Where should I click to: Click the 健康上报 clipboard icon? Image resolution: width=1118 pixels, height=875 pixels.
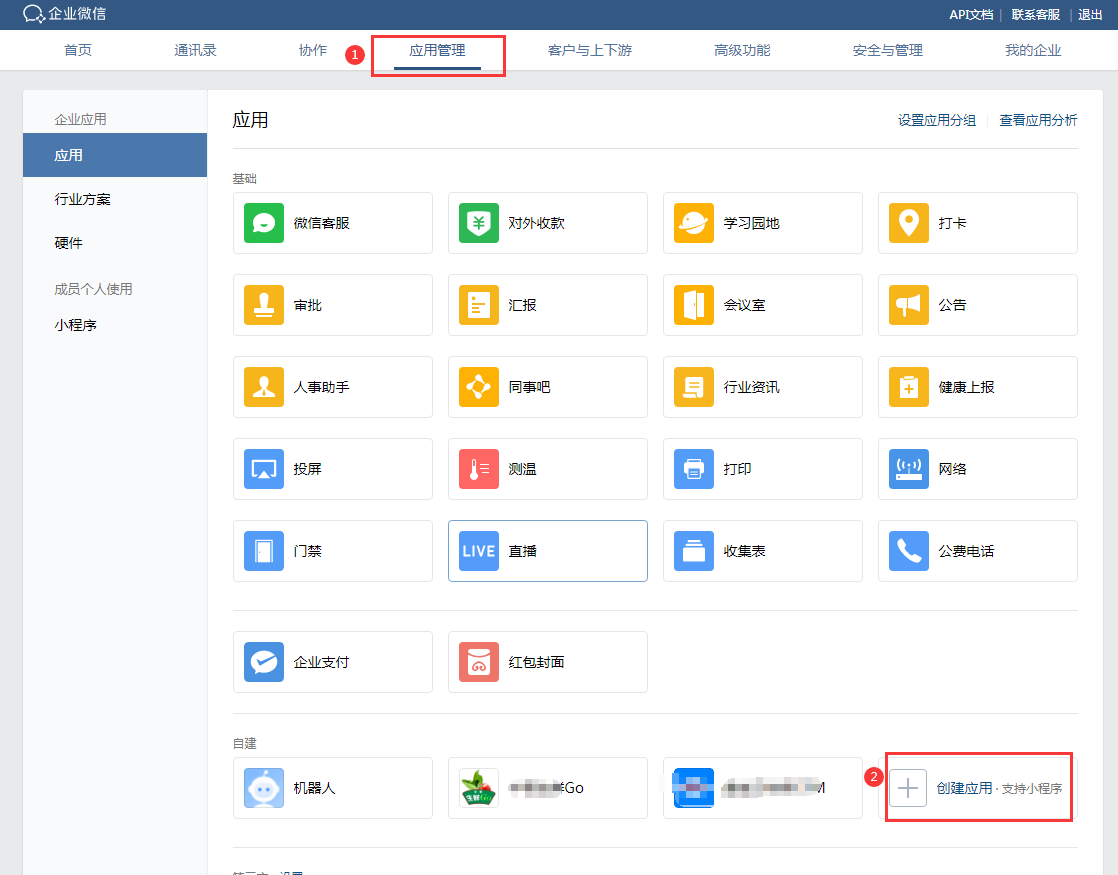click(909, 387)
